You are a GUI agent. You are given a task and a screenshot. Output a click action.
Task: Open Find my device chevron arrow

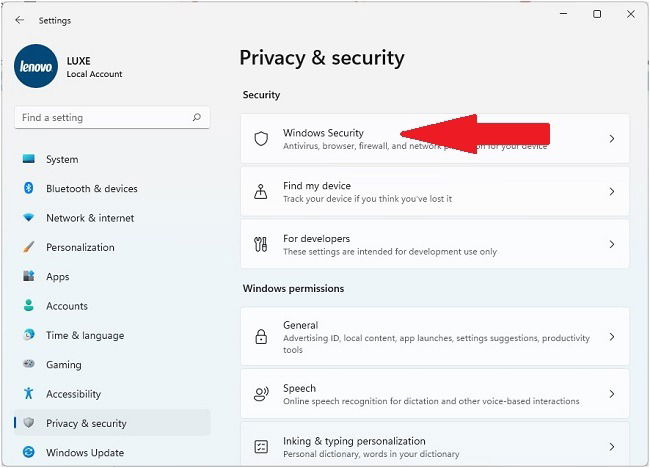point(612,192)
